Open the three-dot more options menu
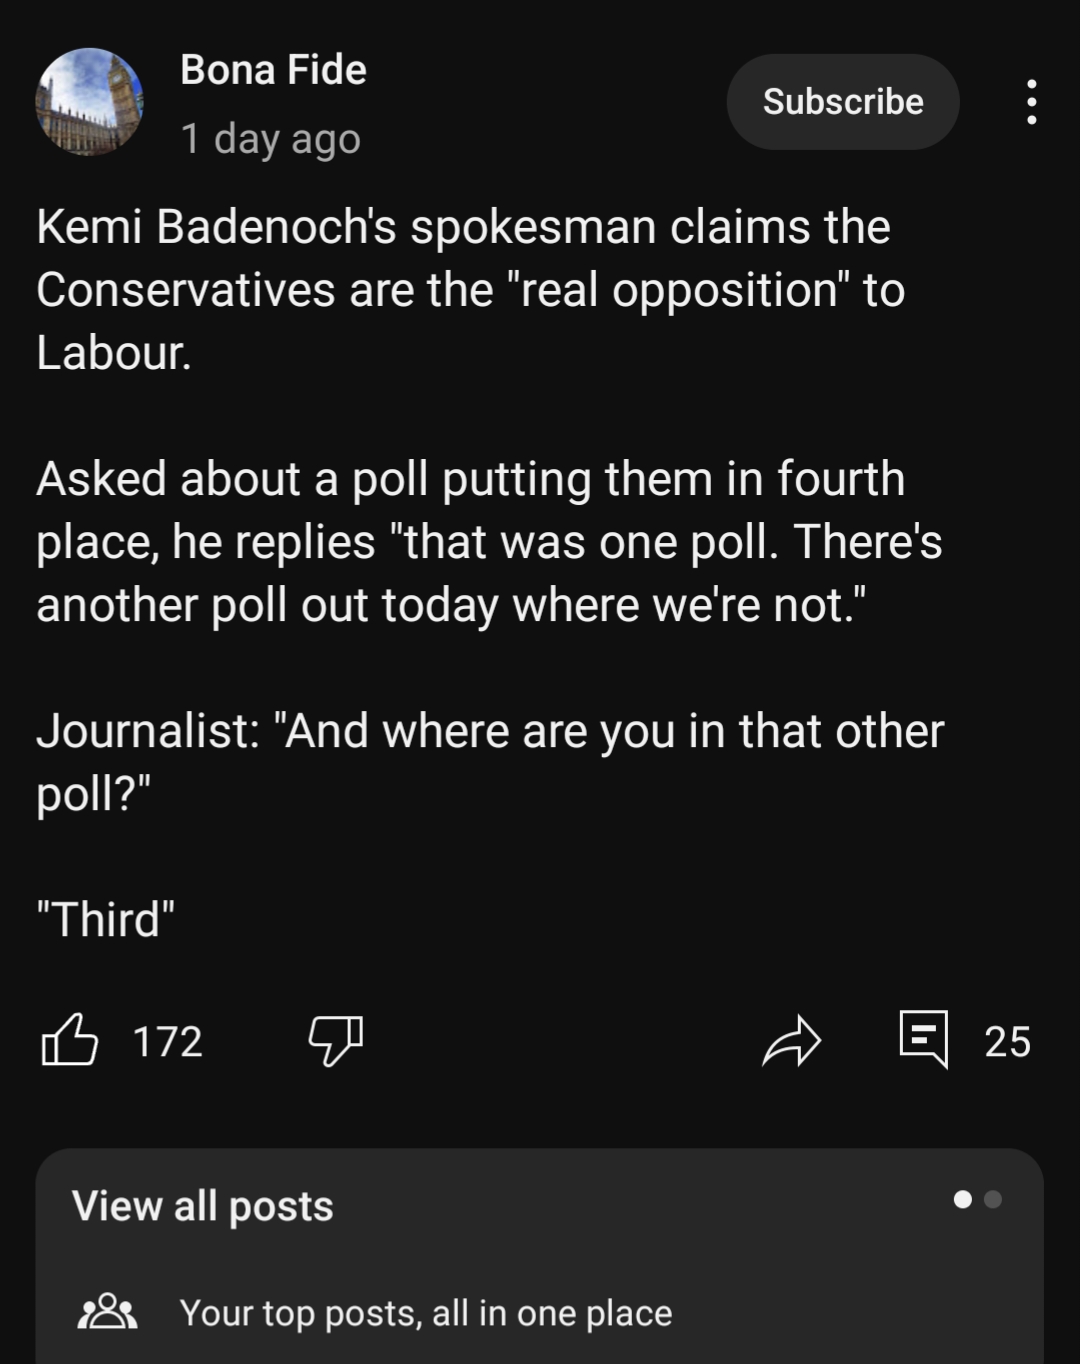Viewport: 1080px width, 1364px height. (x=1031, y=102)
